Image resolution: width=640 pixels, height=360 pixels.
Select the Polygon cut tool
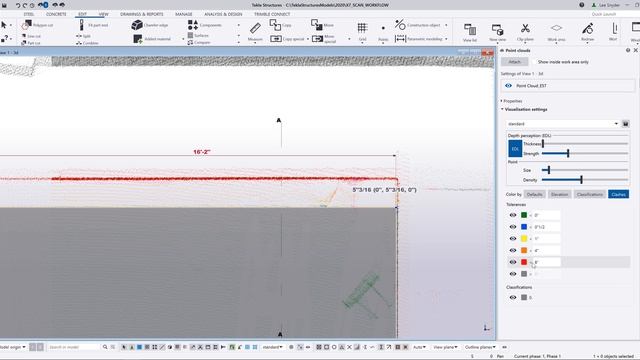click(x=38, y=25)
